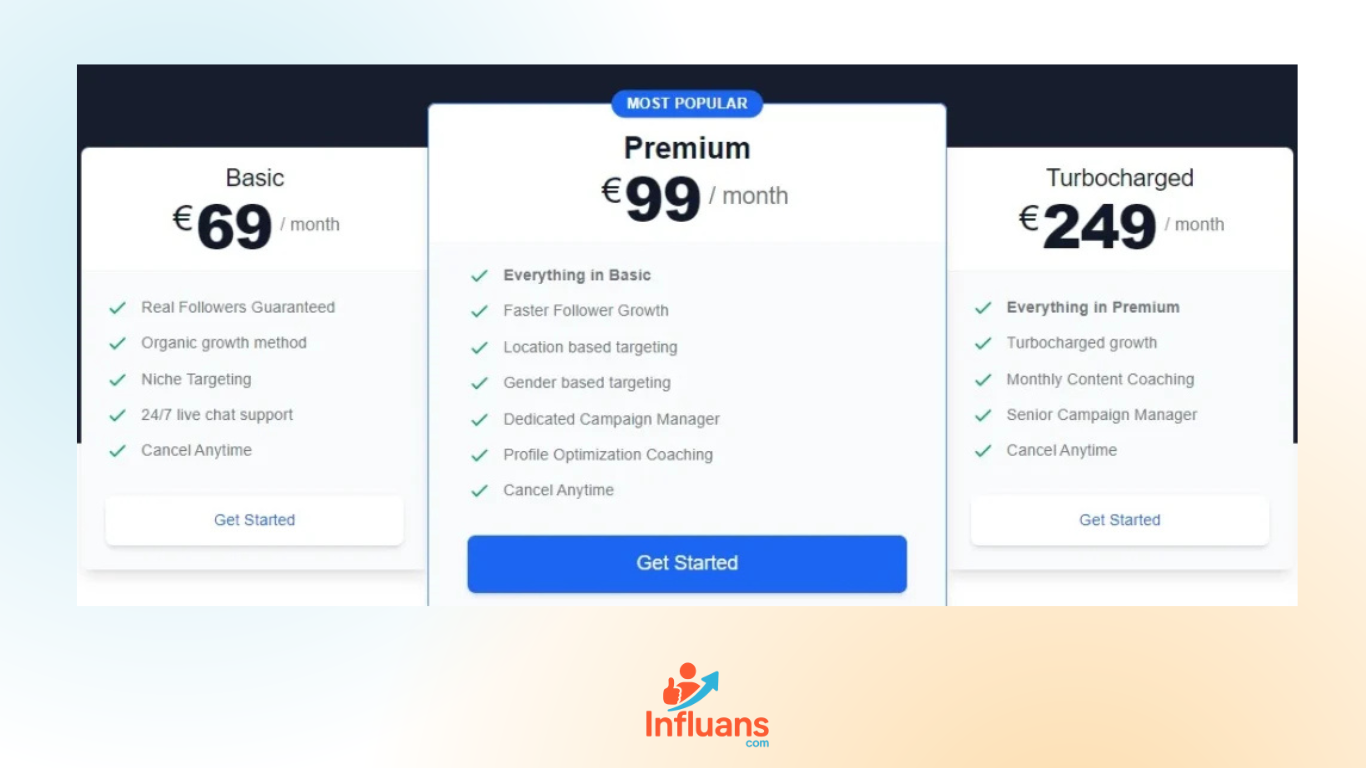Image resolution: width=1366 pixels, height=768 pixels.
Task: Click the Profile Optimization Coaching feature text
Action: pos(608,455)
